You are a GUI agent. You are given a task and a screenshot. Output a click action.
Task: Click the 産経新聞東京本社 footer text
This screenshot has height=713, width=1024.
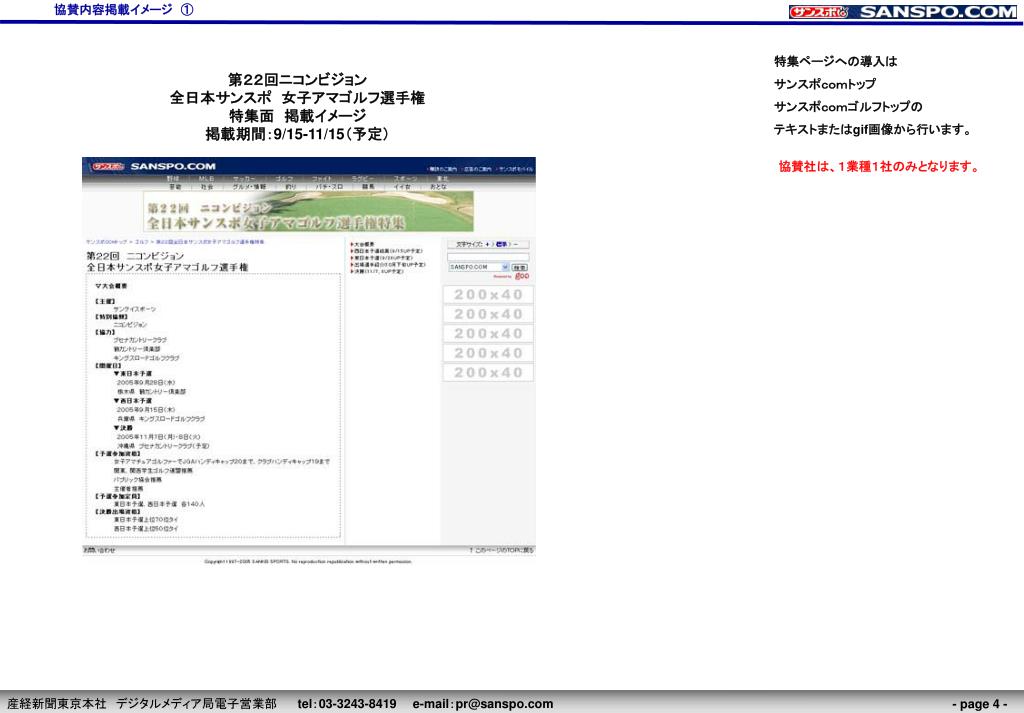click(x=57, y=704)
